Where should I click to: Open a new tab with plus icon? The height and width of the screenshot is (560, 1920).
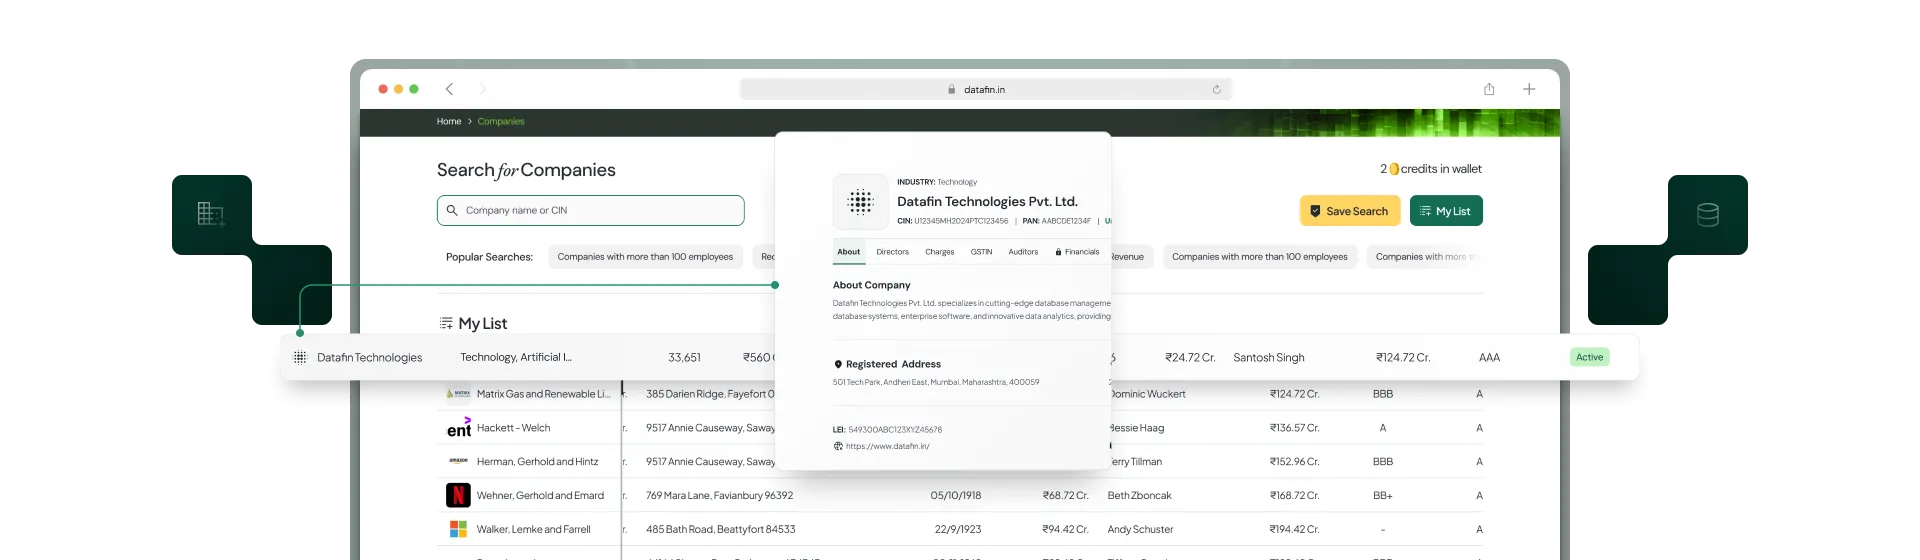tap(1529, 89)
